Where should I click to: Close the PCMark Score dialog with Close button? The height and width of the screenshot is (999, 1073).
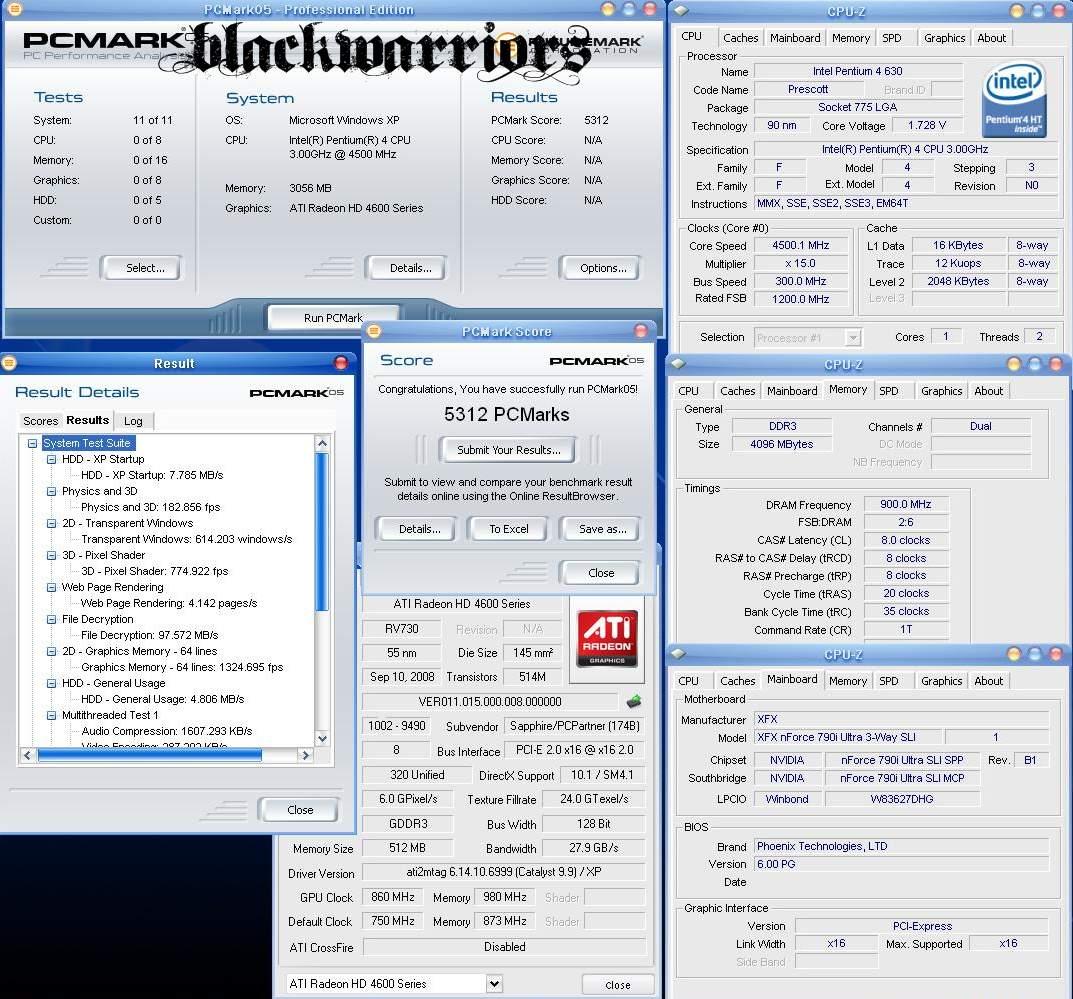click(x=600, y=573)
